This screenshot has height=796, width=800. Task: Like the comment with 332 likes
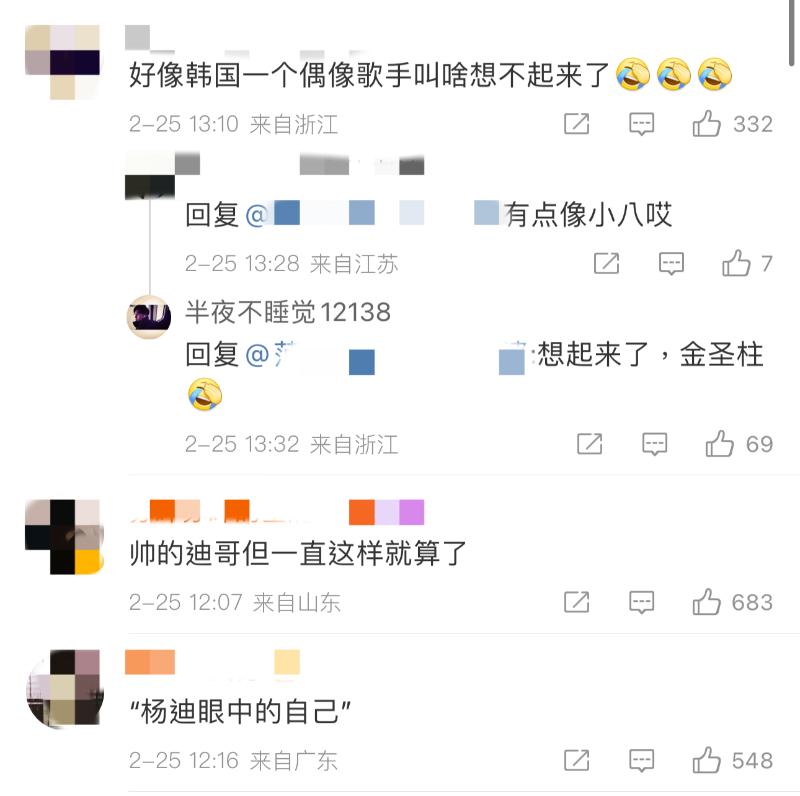[707, 123]
